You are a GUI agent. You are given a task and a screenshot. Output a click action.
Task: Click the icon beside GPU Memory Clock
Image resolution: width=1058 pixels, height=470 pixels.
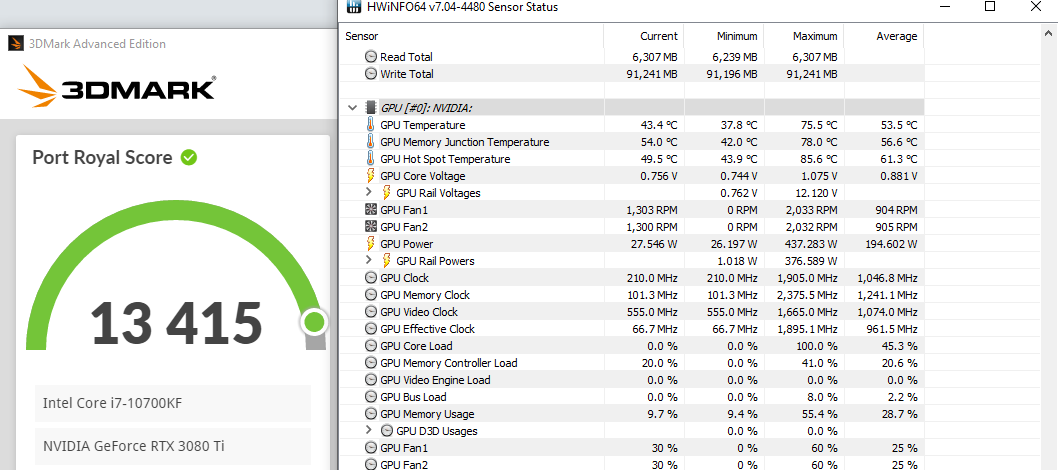tap(370, 295)
